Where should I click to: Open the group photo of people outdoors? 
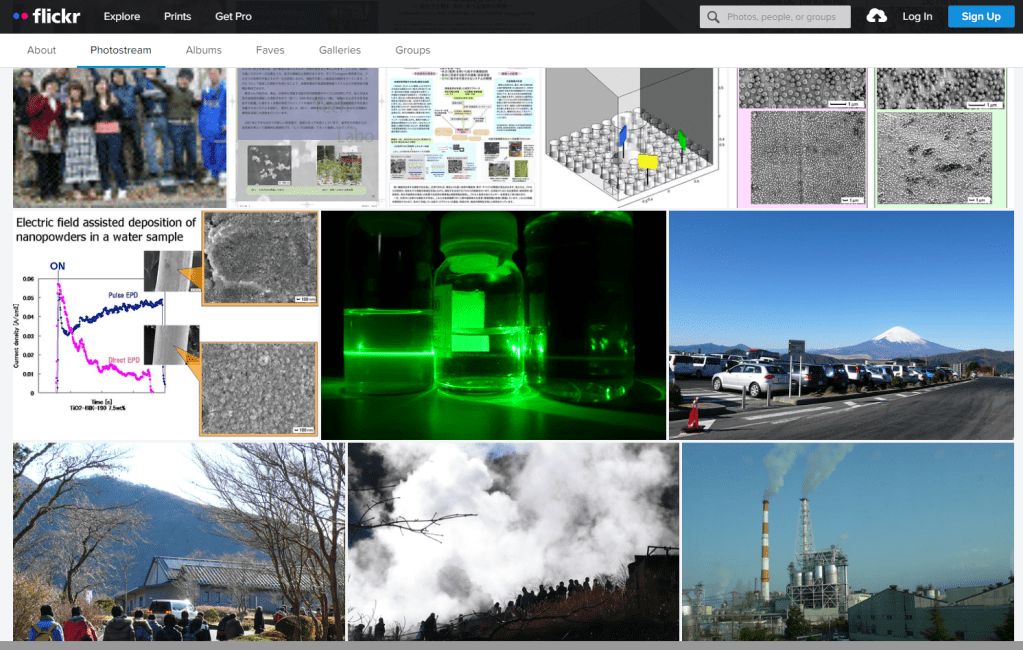coord(119,137)
